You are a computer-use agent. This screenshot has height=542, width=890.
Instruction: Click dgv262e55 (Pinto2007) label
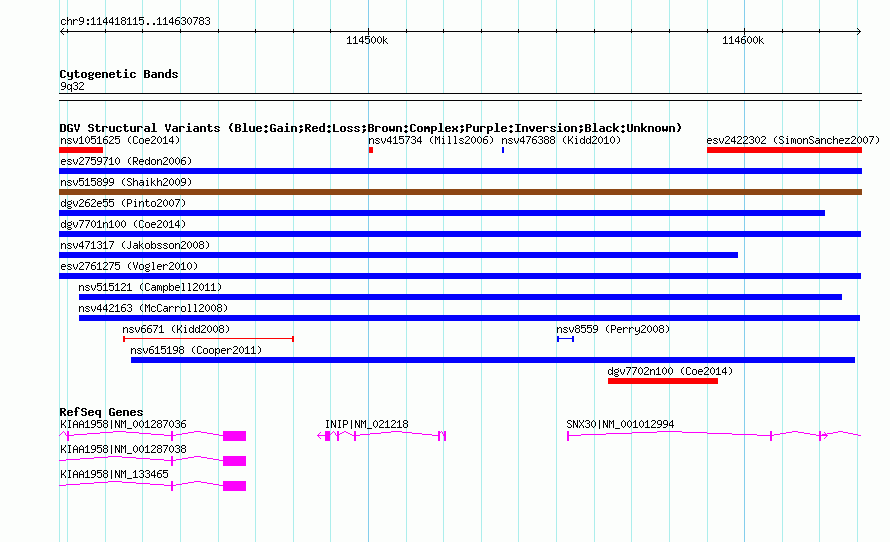[123, 203]
